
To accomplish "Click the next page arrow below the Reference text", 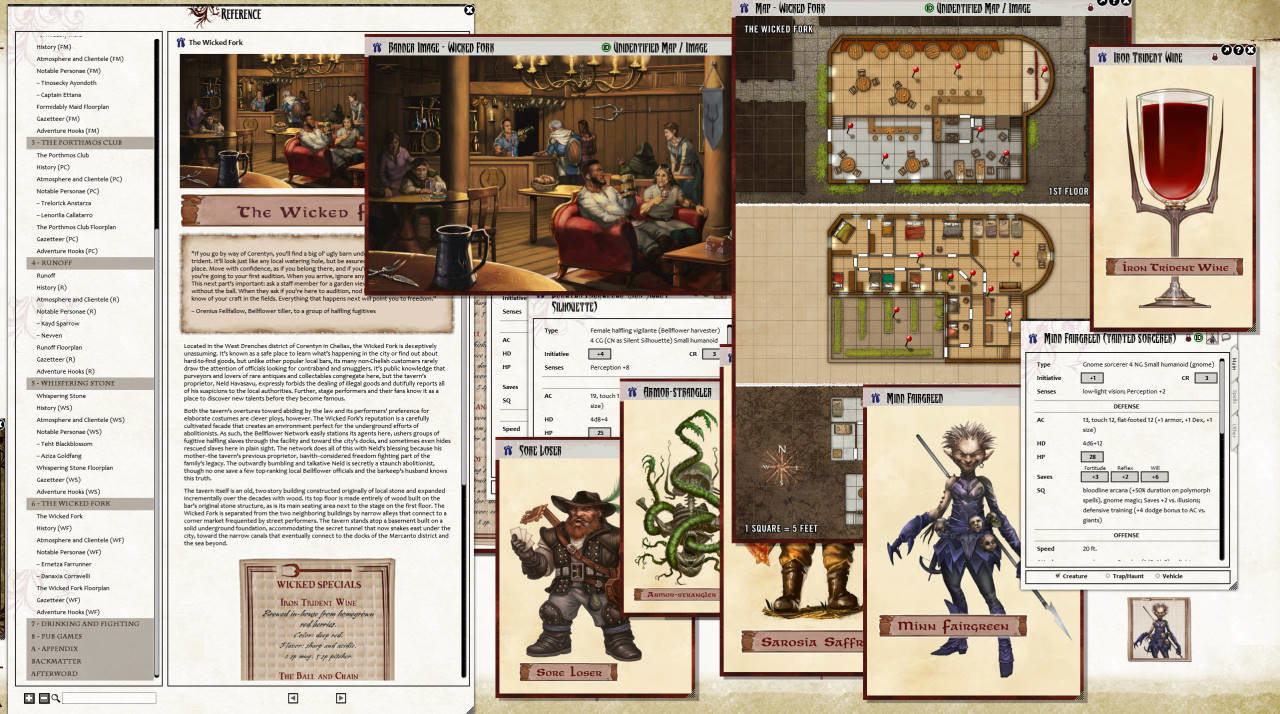I will pyautogui.click(x=341, y=697).
